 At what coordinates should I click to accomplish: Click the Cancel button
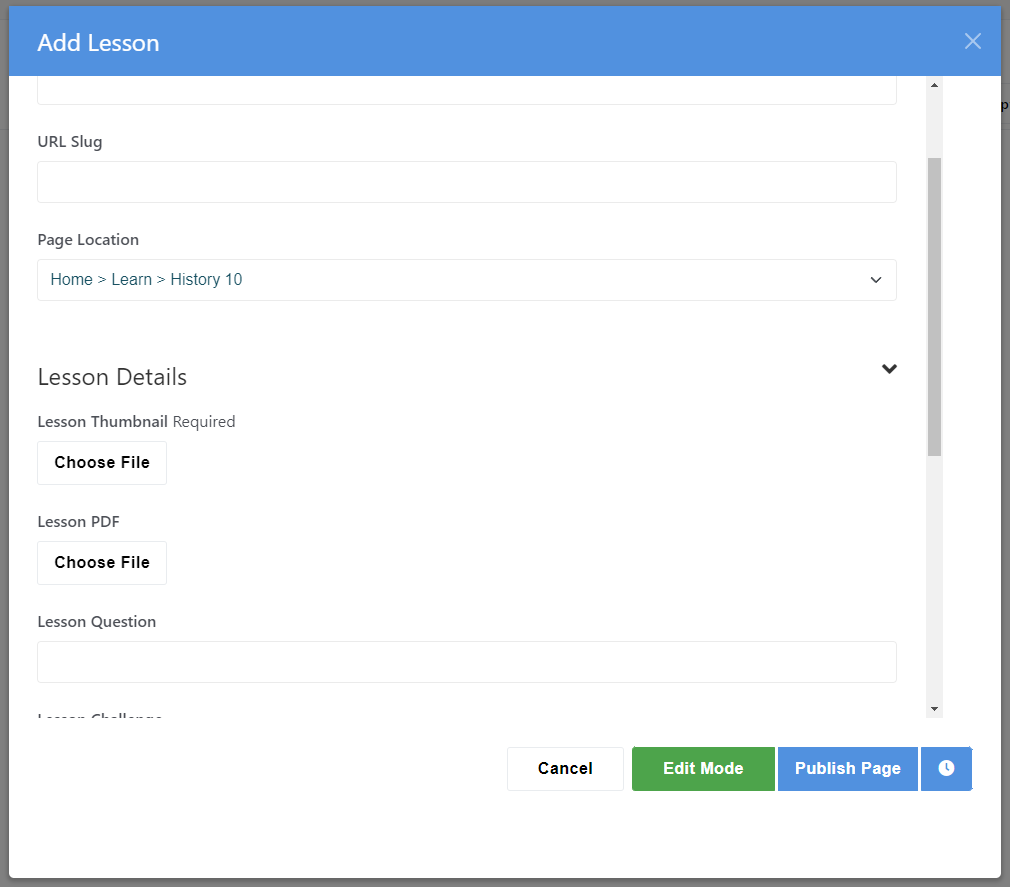pos(565,768)
